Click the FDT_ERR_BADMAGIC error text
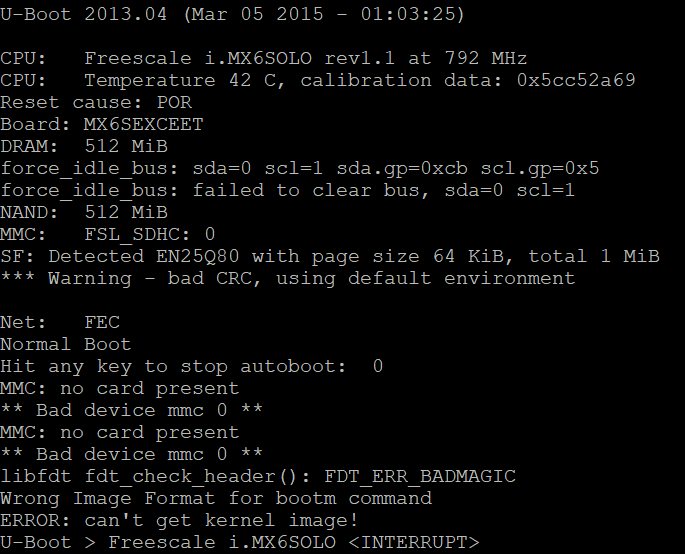685x554 pixels. 420,476
